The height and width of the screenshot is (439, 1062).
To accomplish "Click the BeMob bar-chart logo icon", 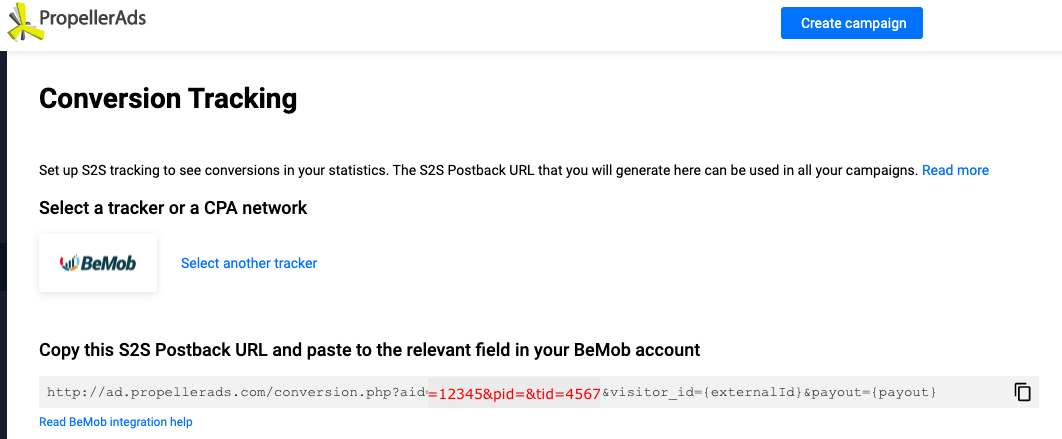I will [70, 263].
